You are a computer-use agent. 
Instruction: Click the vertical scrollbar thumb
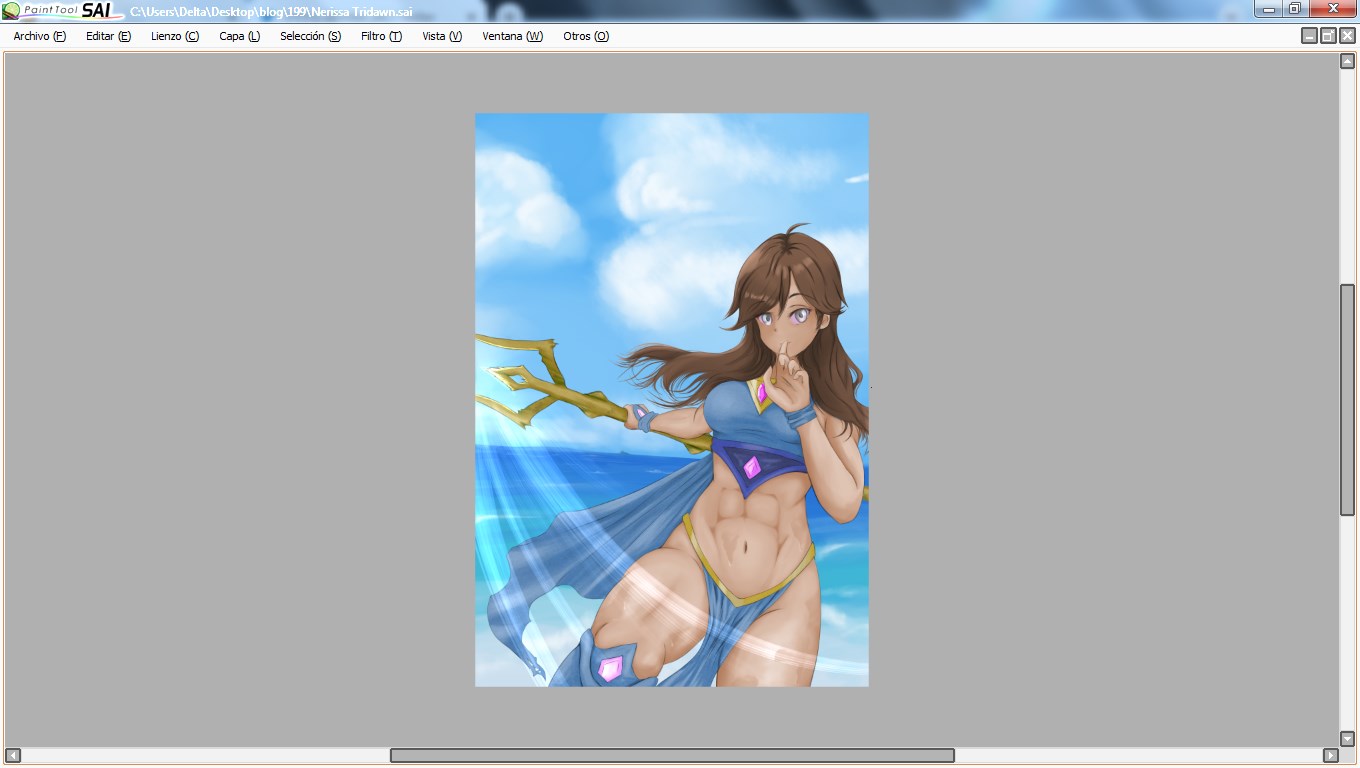point(1347,400)
